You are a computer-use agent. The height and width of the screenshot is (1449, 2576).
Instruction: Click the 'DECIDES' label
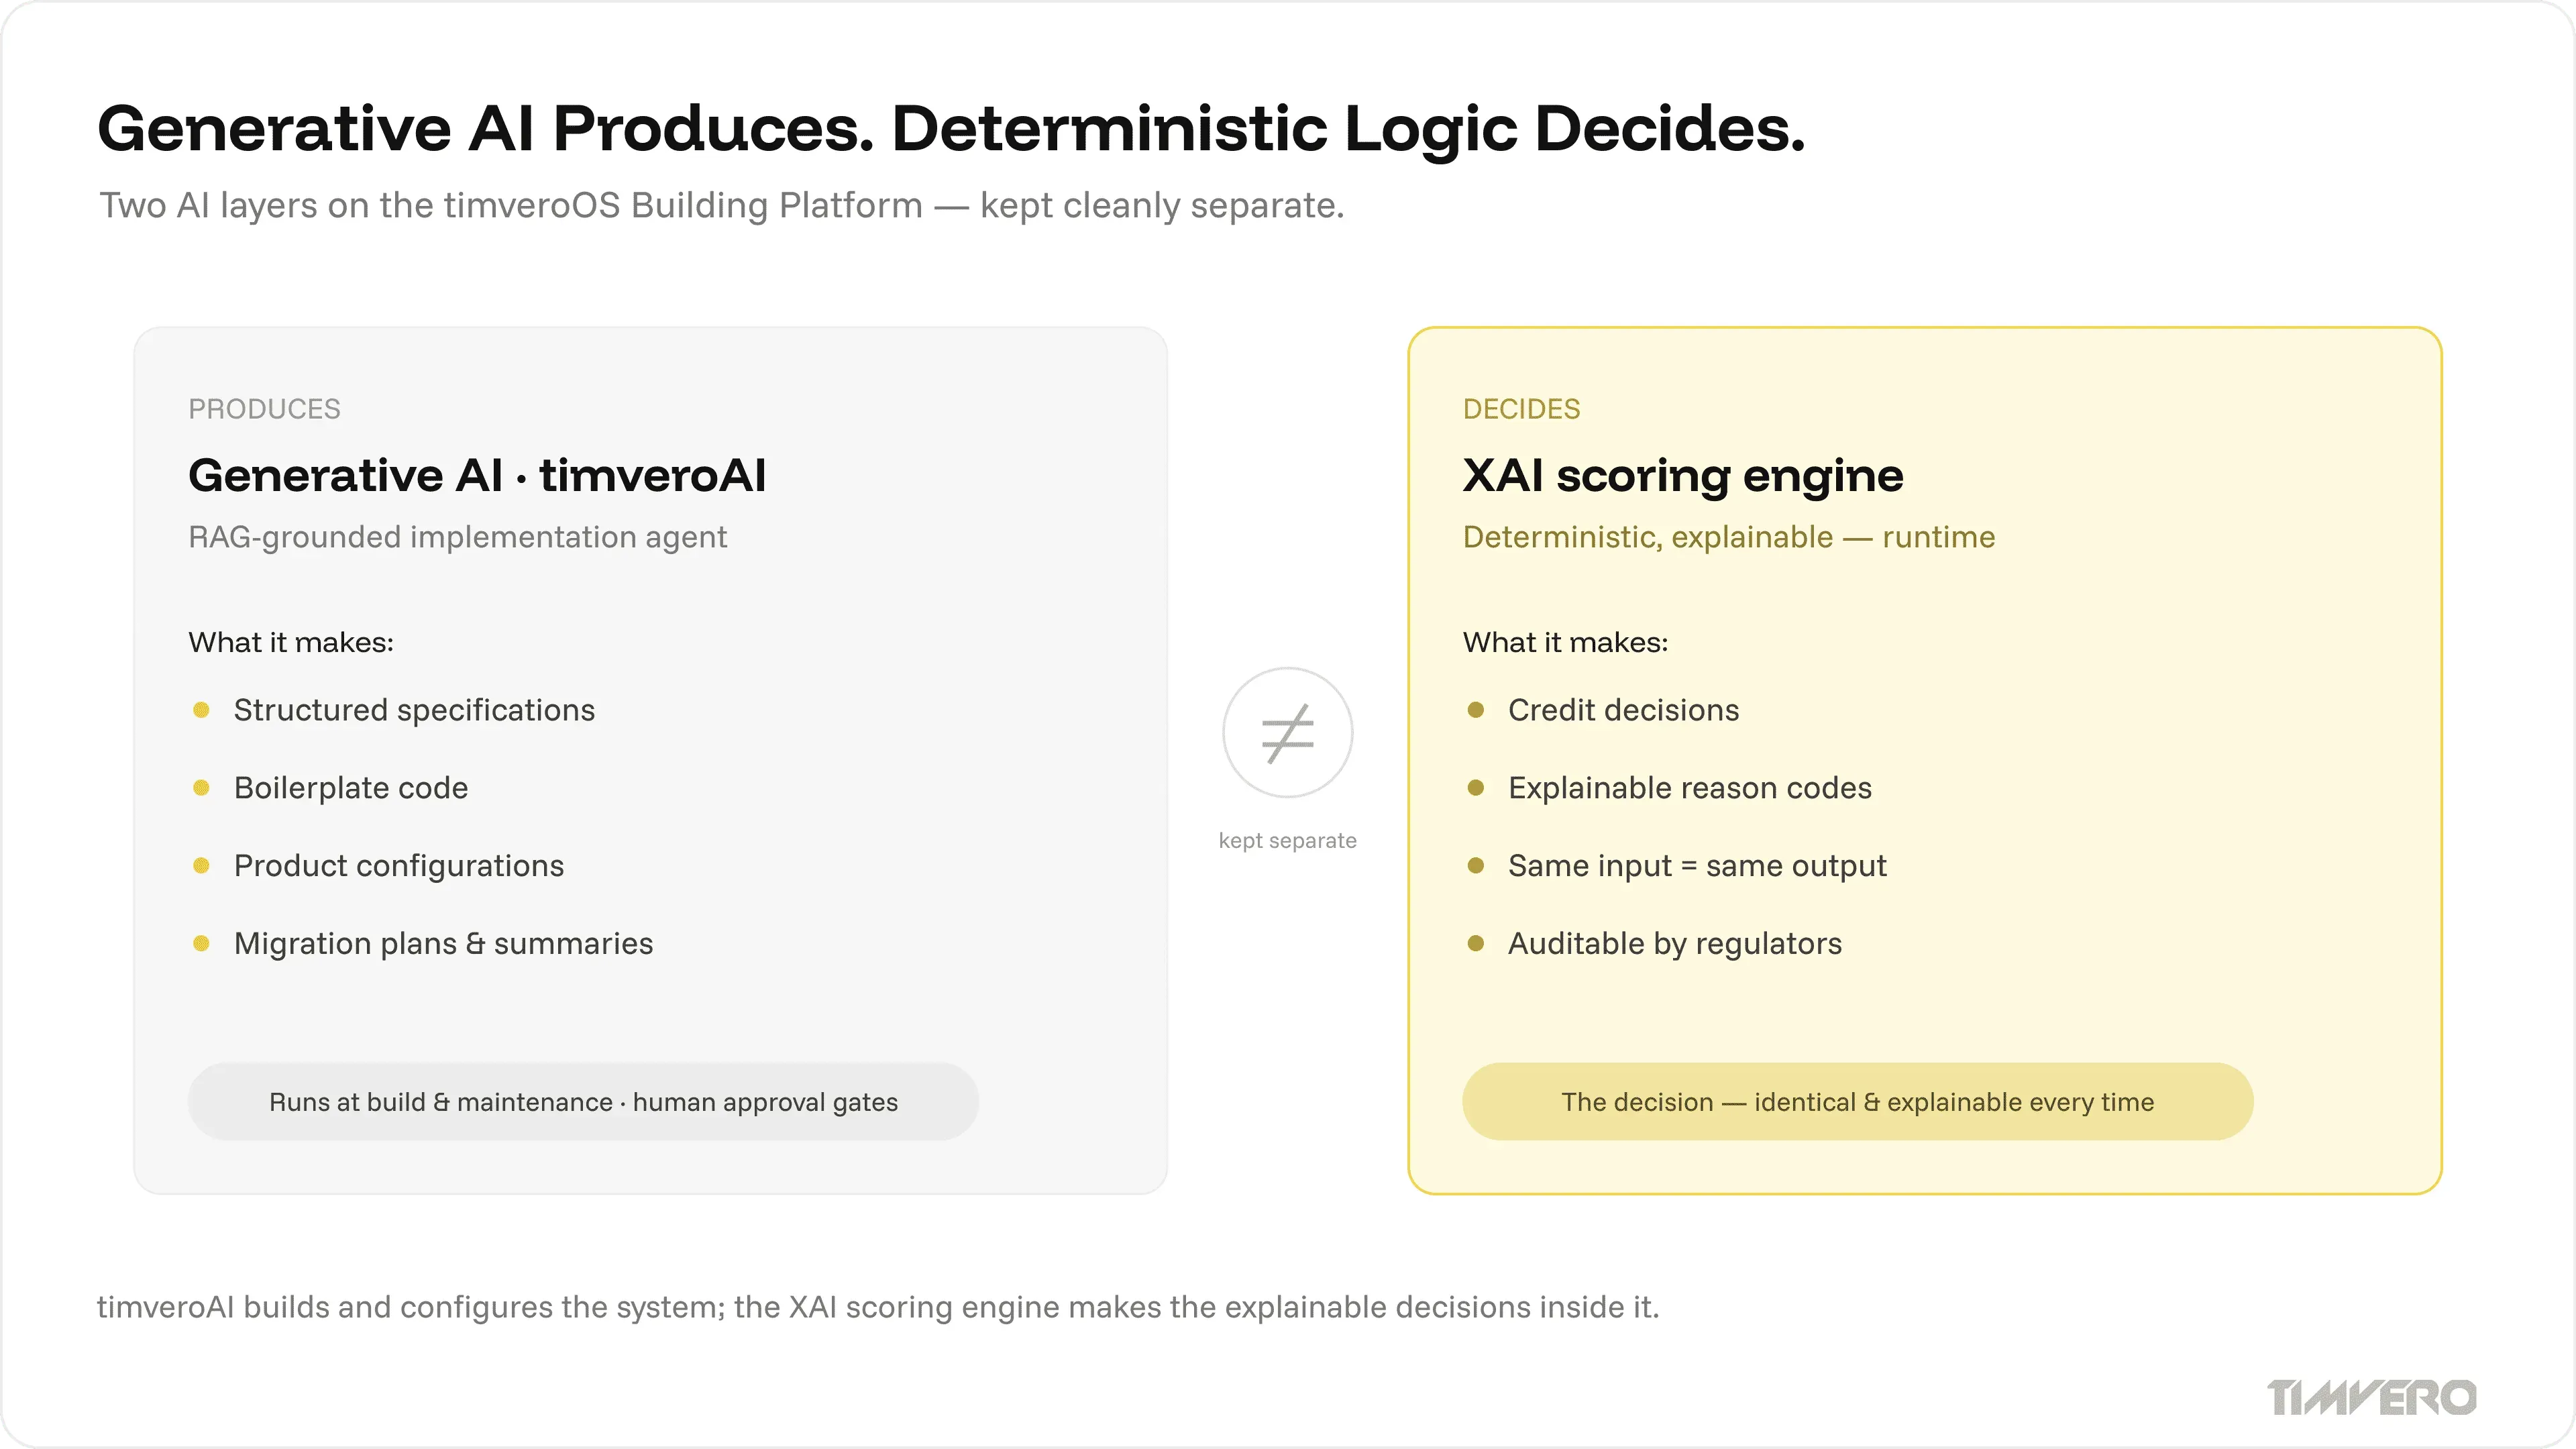(x=1521, y=409)
